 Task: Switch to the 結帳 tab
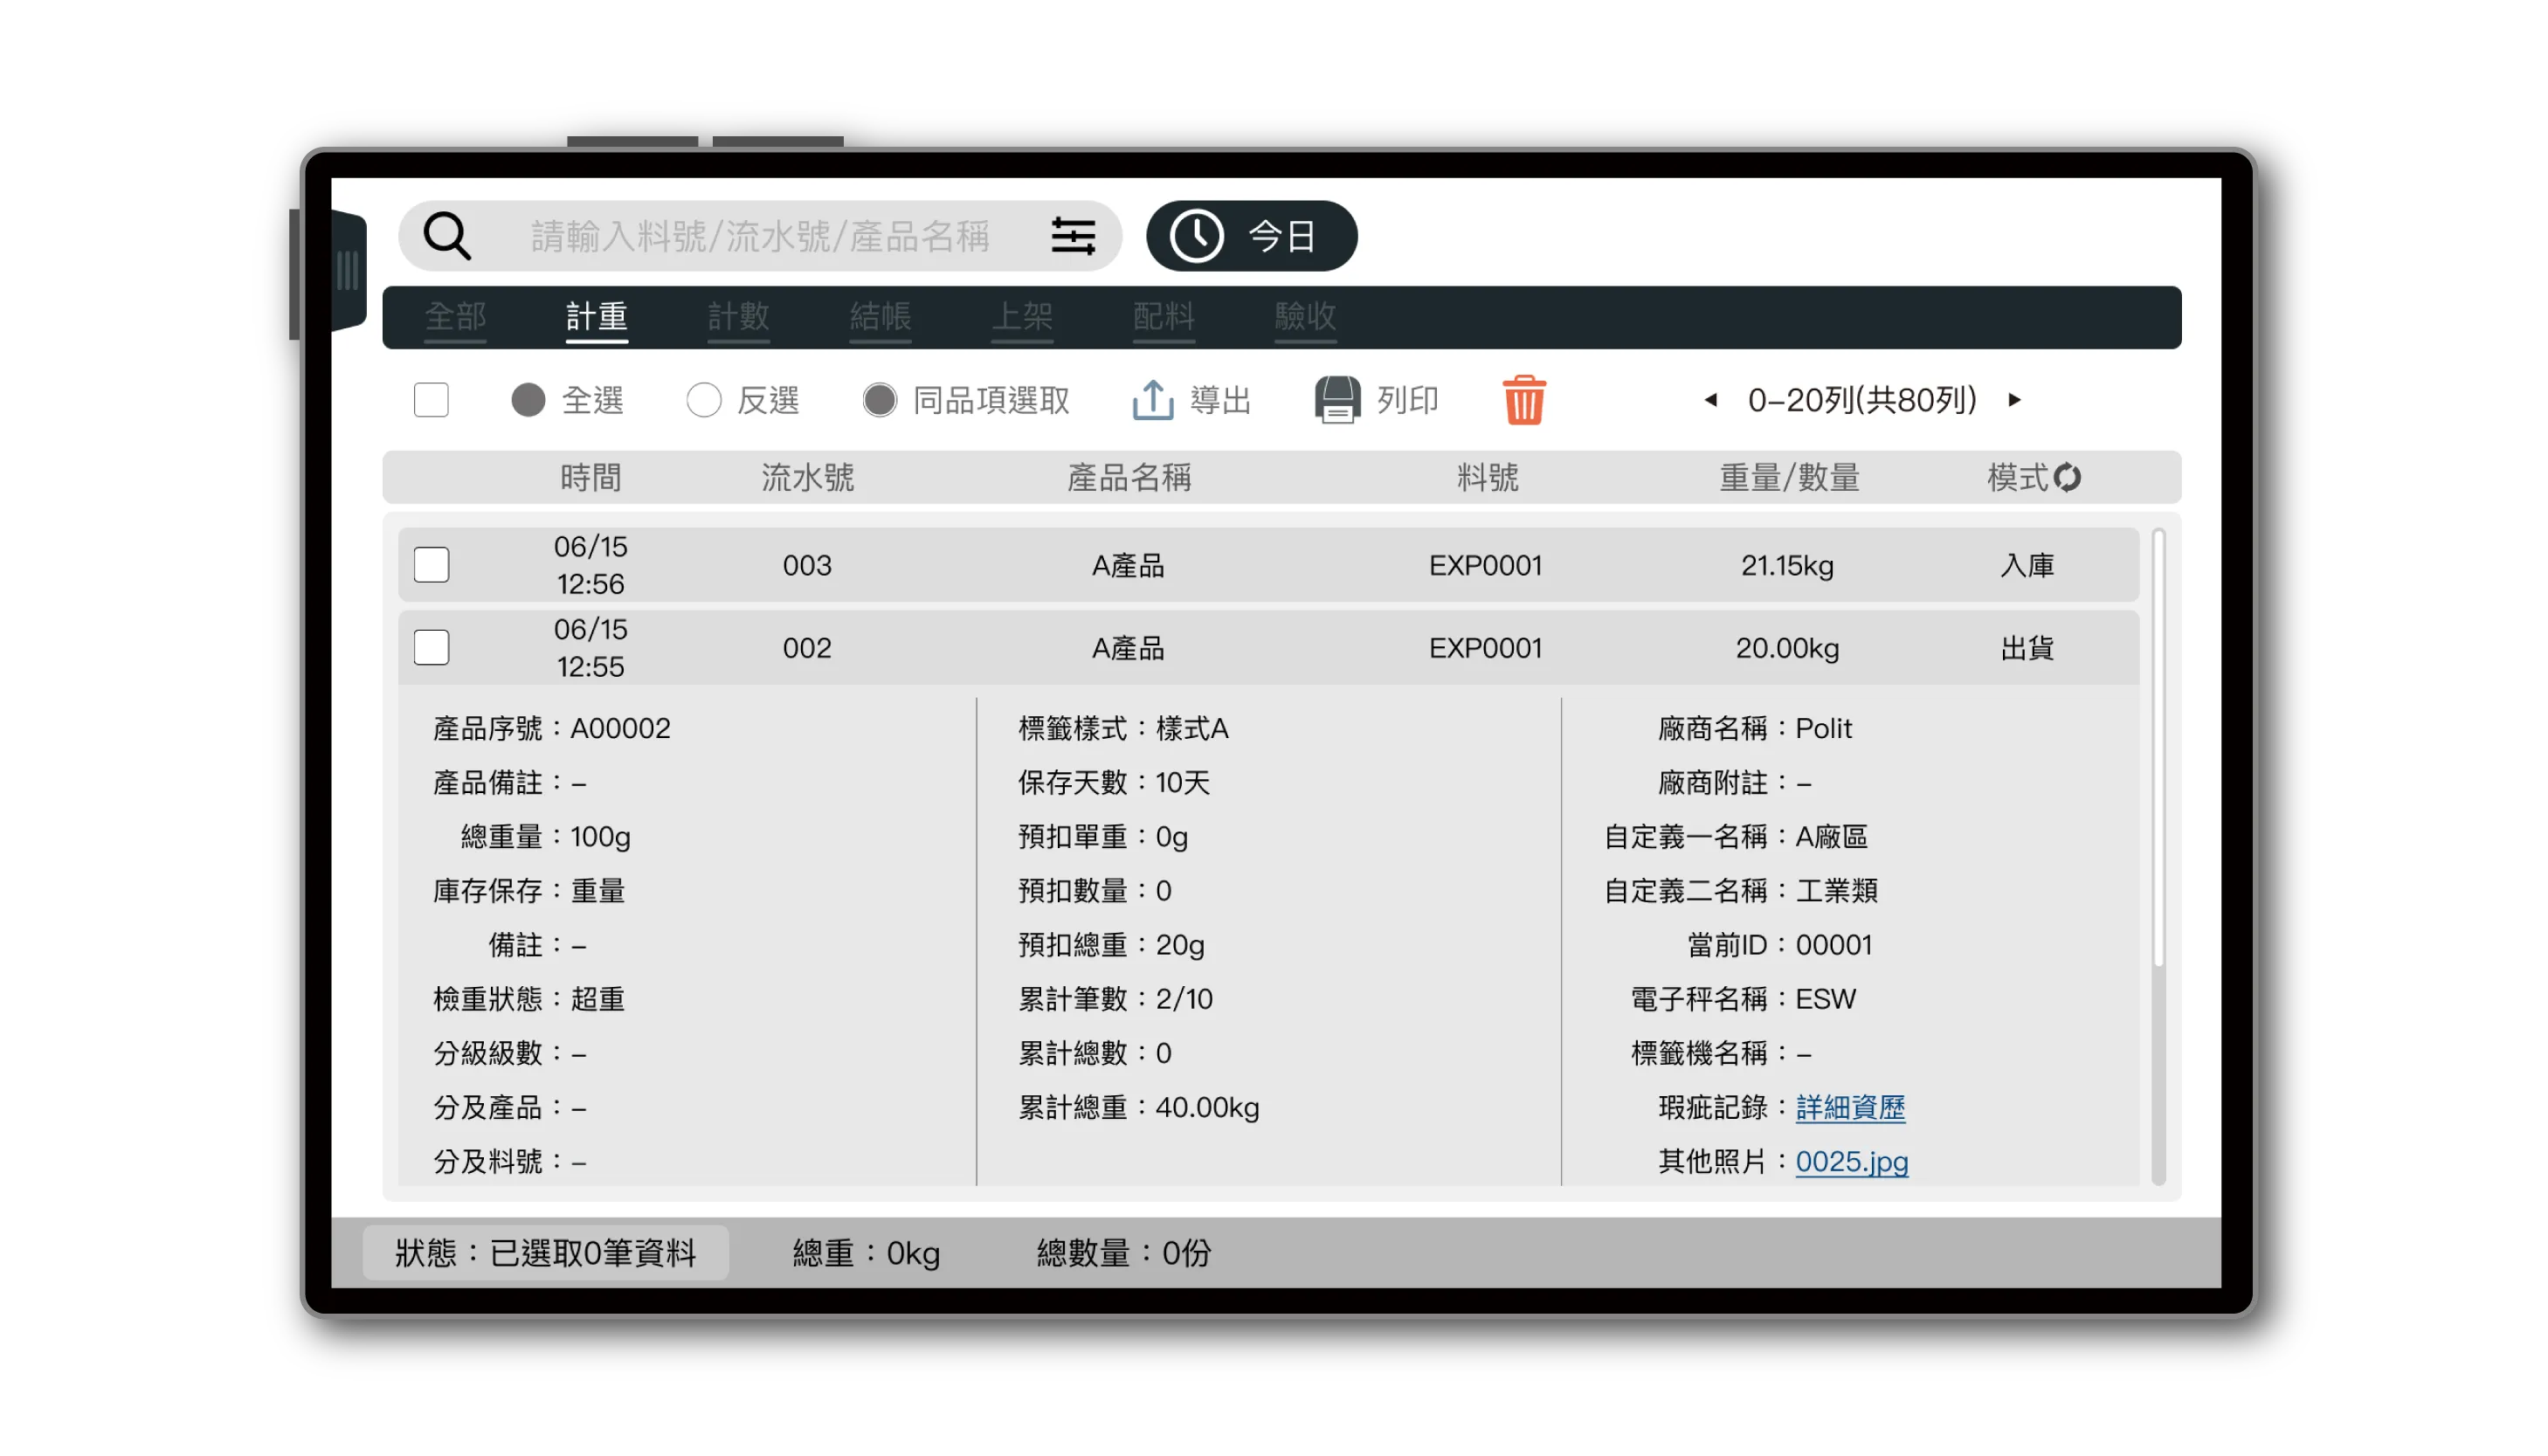click(x=881, y=317)
